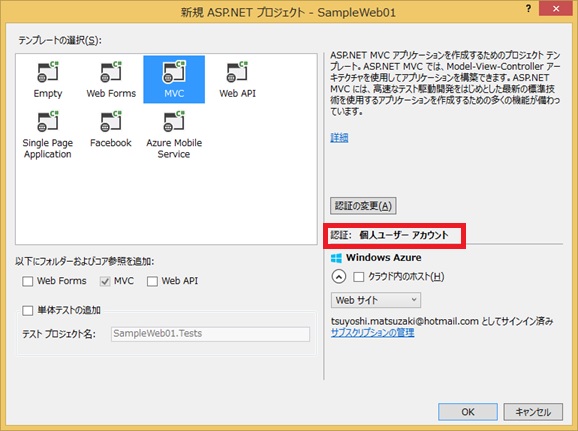Tick the クラウド内のホスト checkbox

(x=359, y=277)
